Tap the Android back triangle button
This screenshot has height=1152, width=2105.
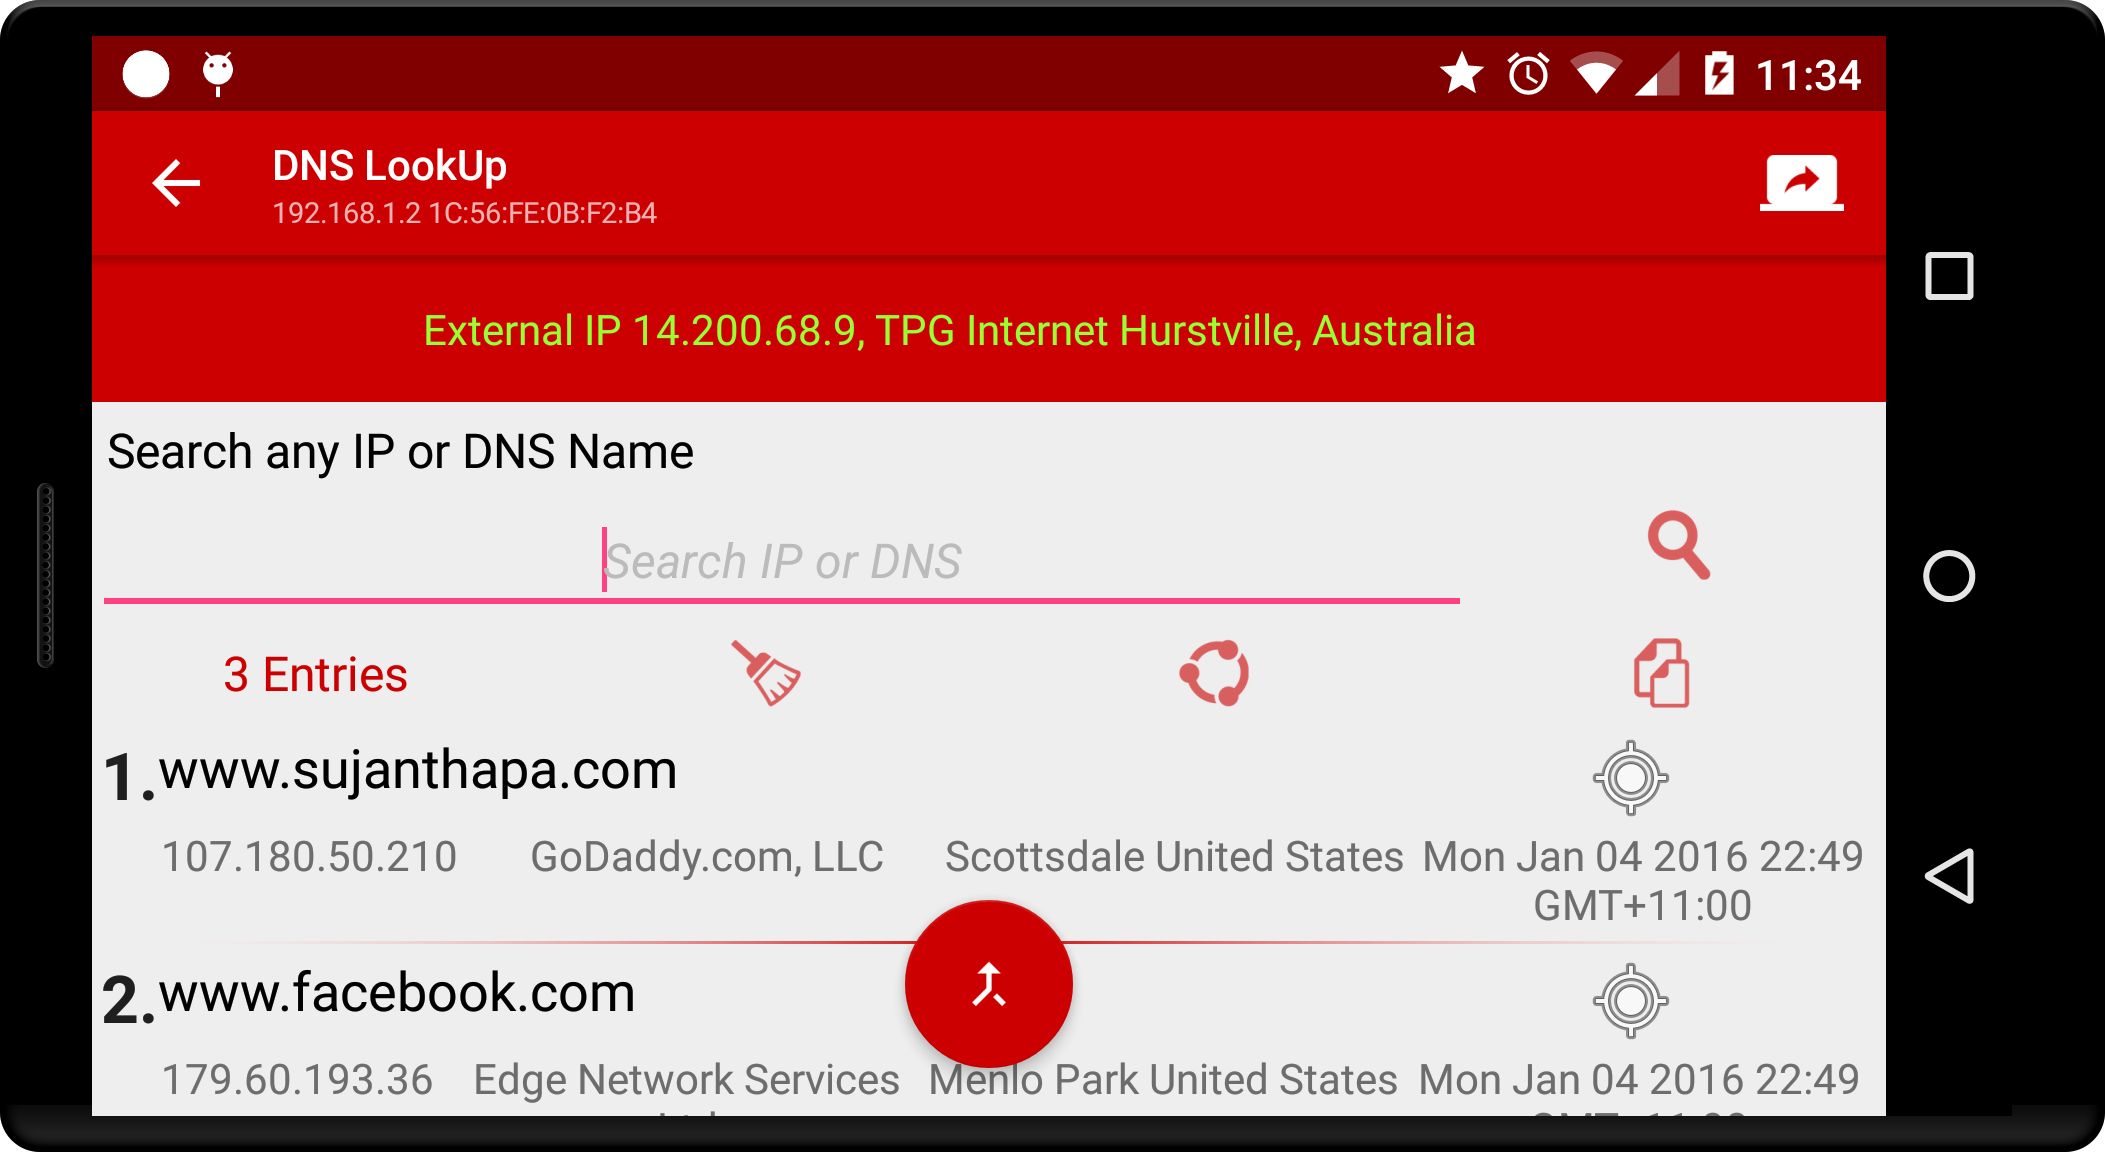click(x=1949, y=876)
